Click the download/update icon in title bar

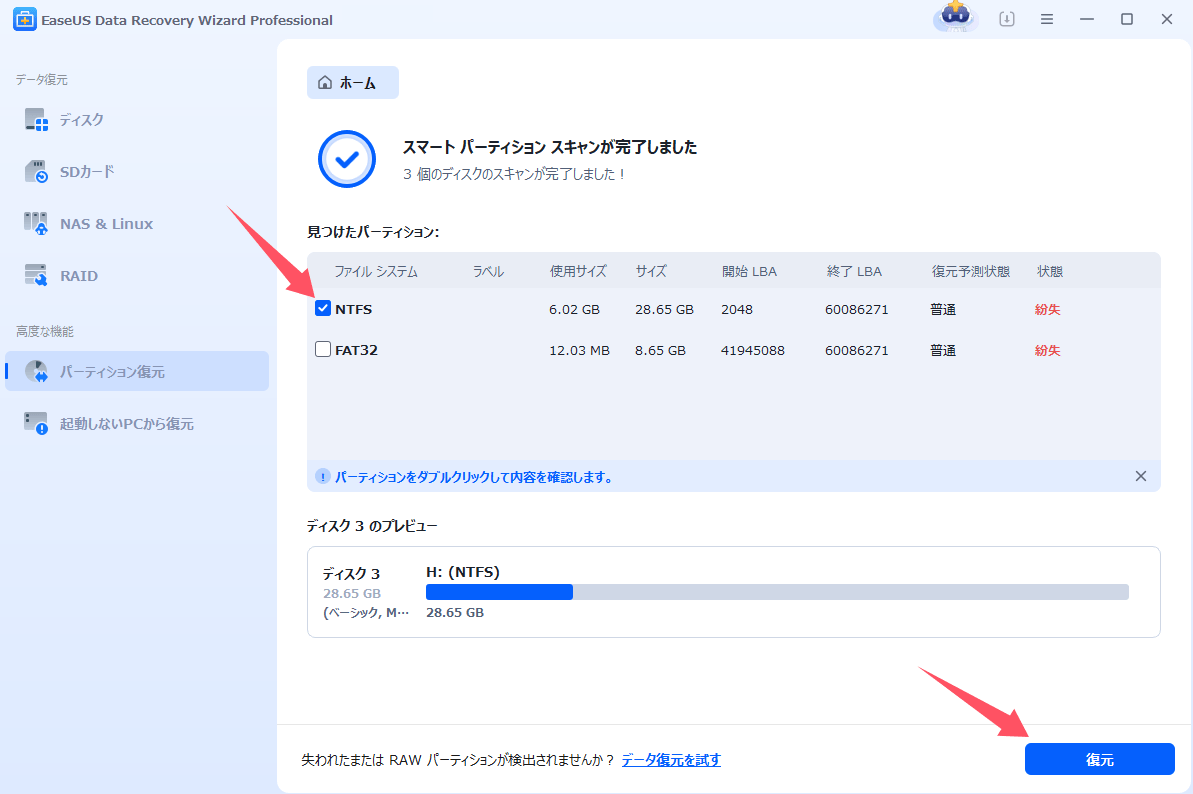tap(1006, 20)
